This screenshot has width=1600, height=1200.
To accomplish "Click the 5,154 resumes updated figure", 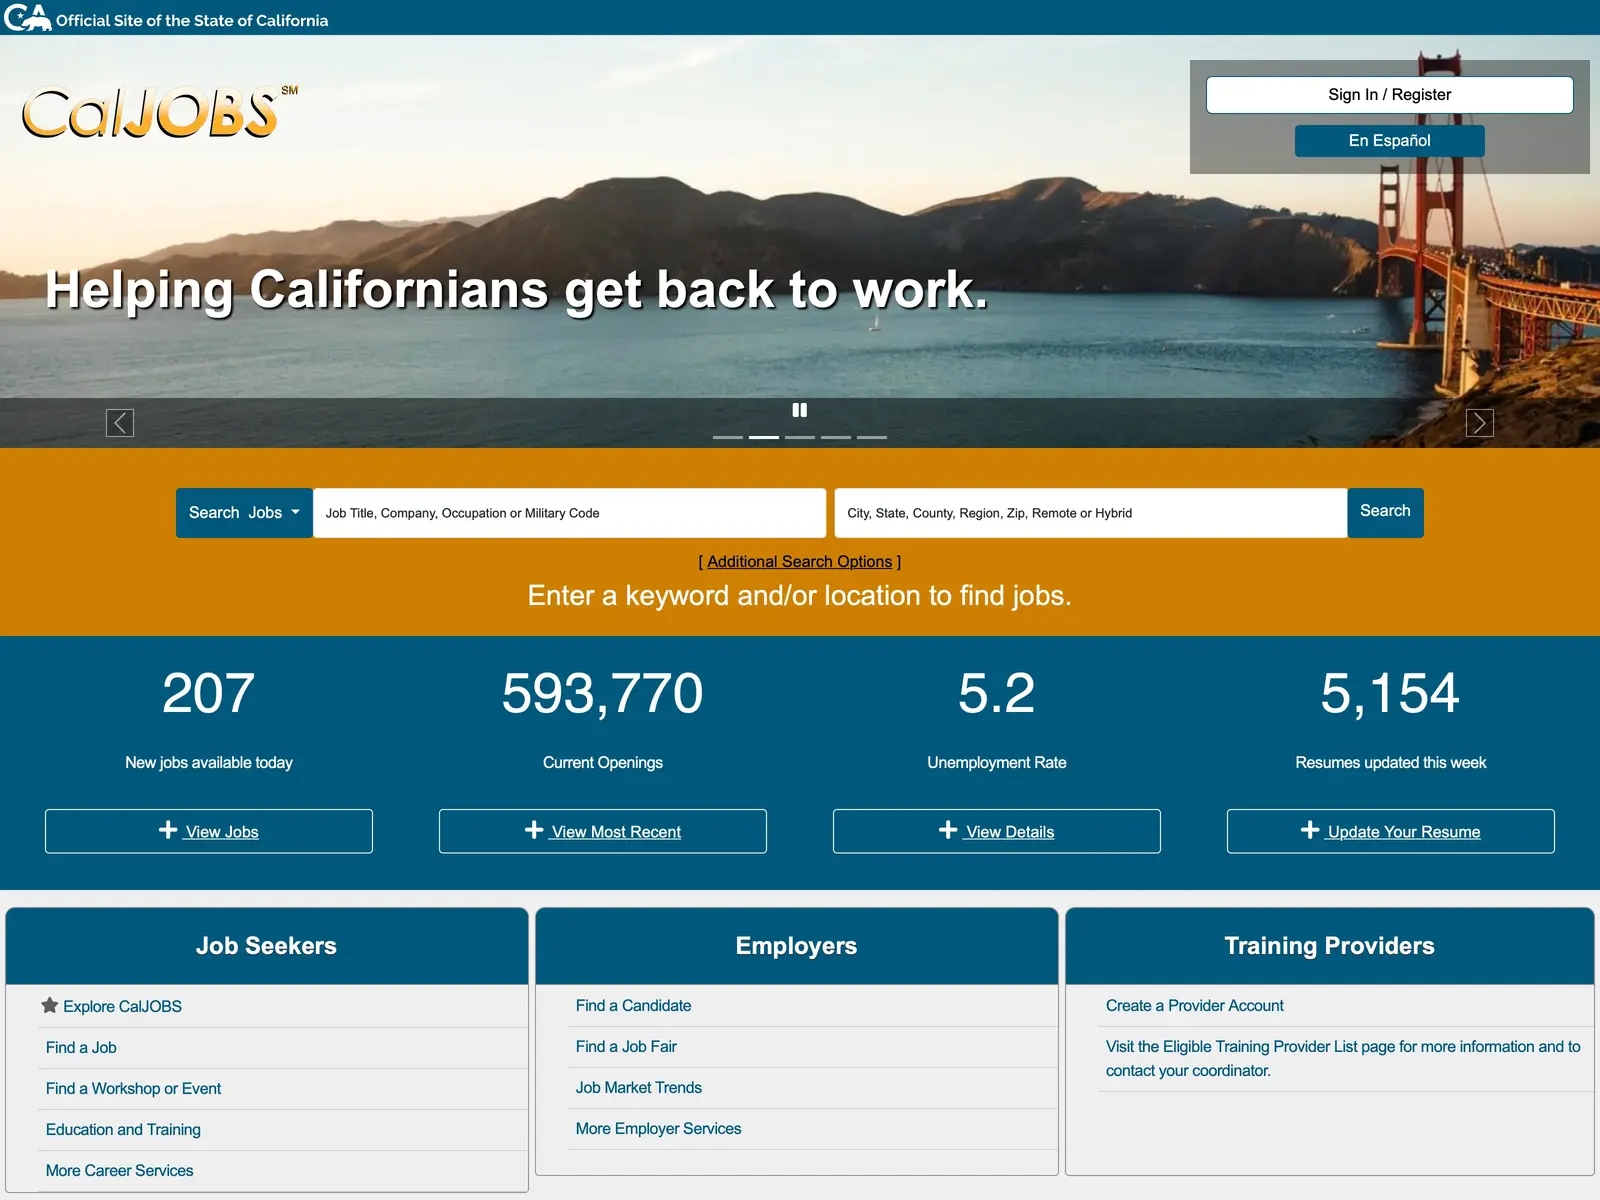I will [1391, 693].
